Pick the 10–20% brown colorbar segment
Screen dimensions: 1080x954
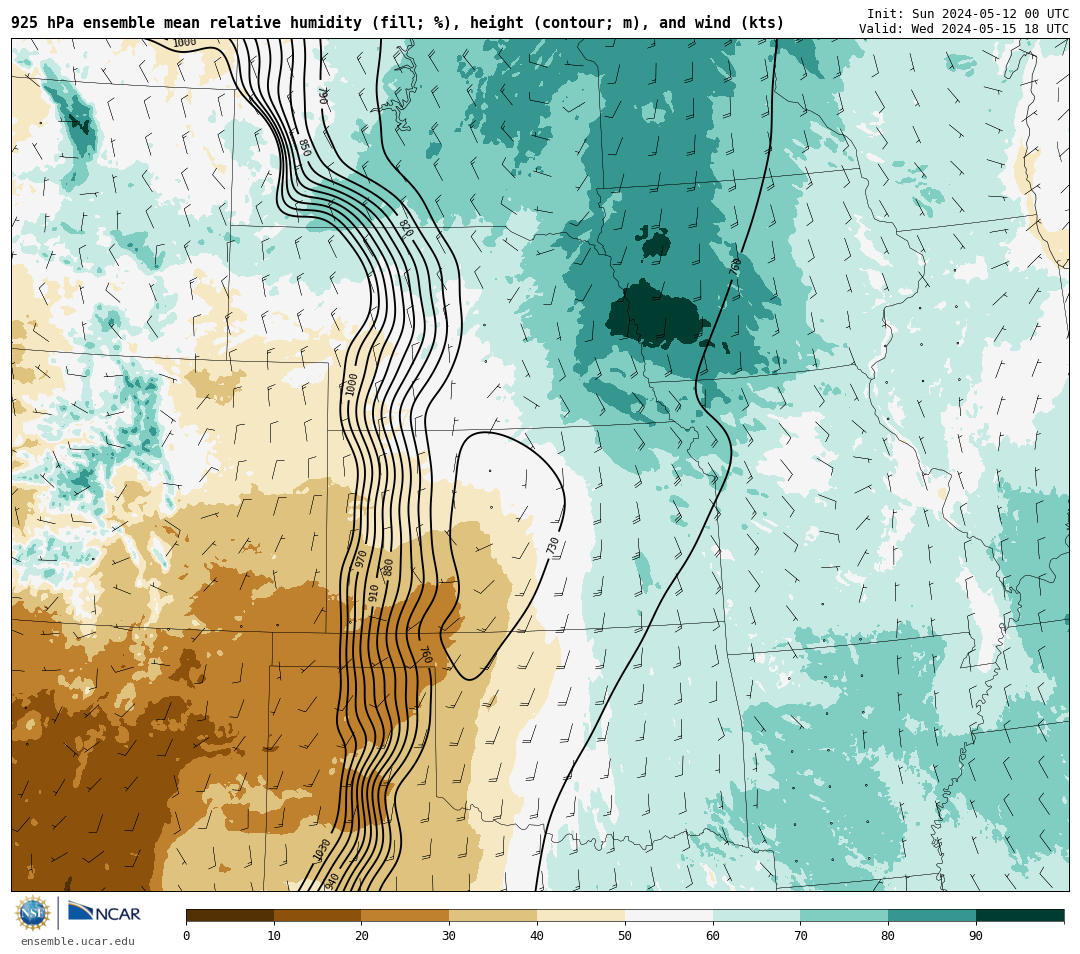pos(318,915)
